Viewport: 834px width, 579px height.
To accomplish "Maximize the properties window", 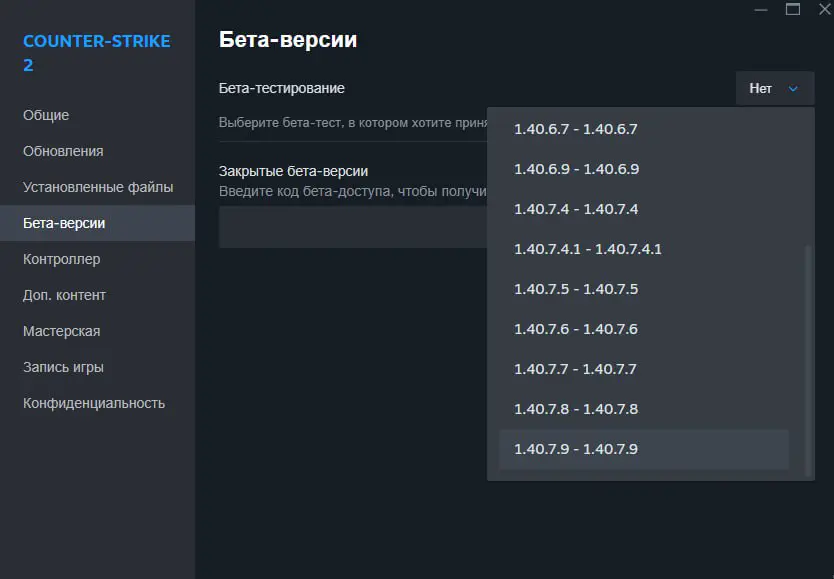I will 793,9.
